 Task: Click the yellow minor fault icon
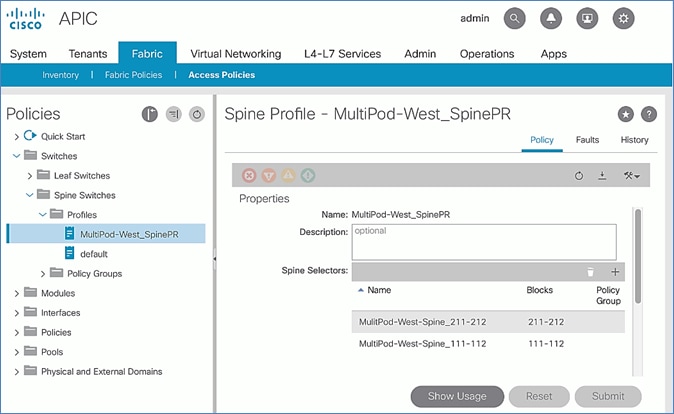click(288, 175)
